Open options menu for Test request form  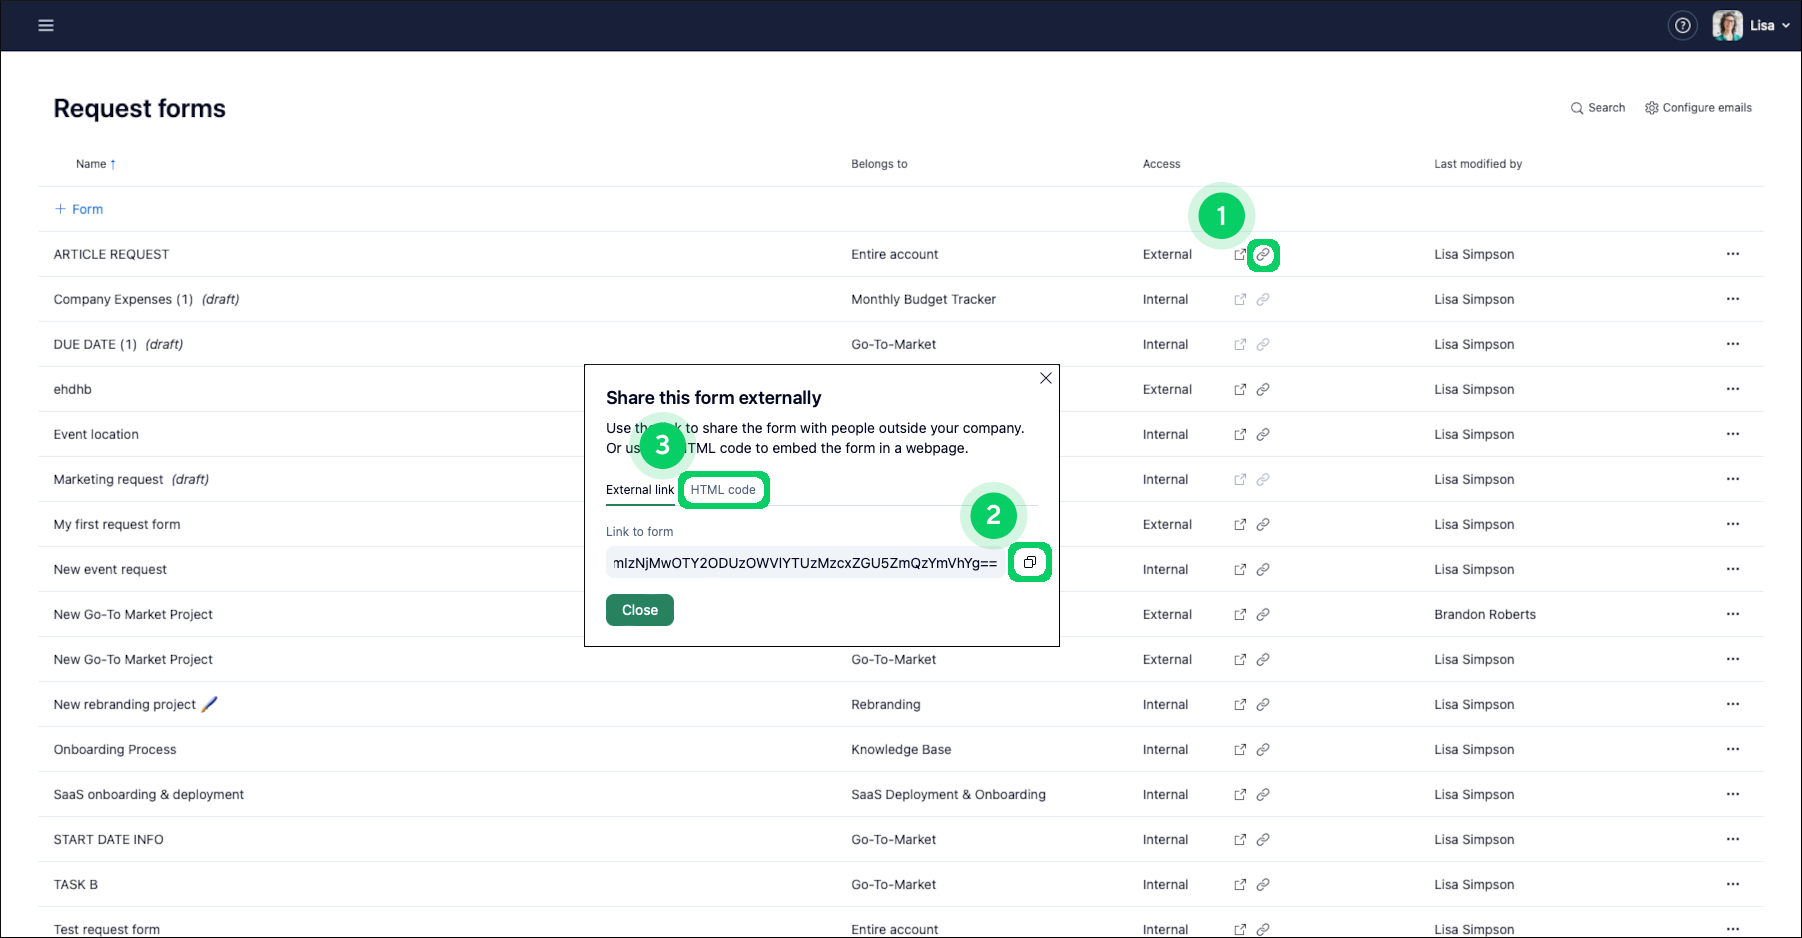pos(1732,928)
